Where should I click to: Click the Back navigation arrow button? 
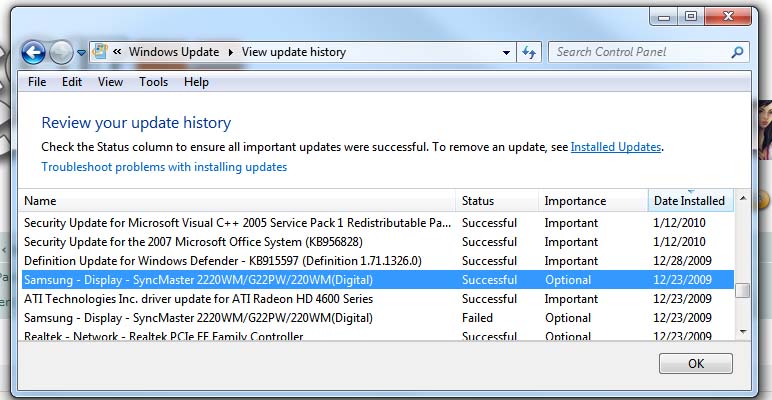pos(32,52)
